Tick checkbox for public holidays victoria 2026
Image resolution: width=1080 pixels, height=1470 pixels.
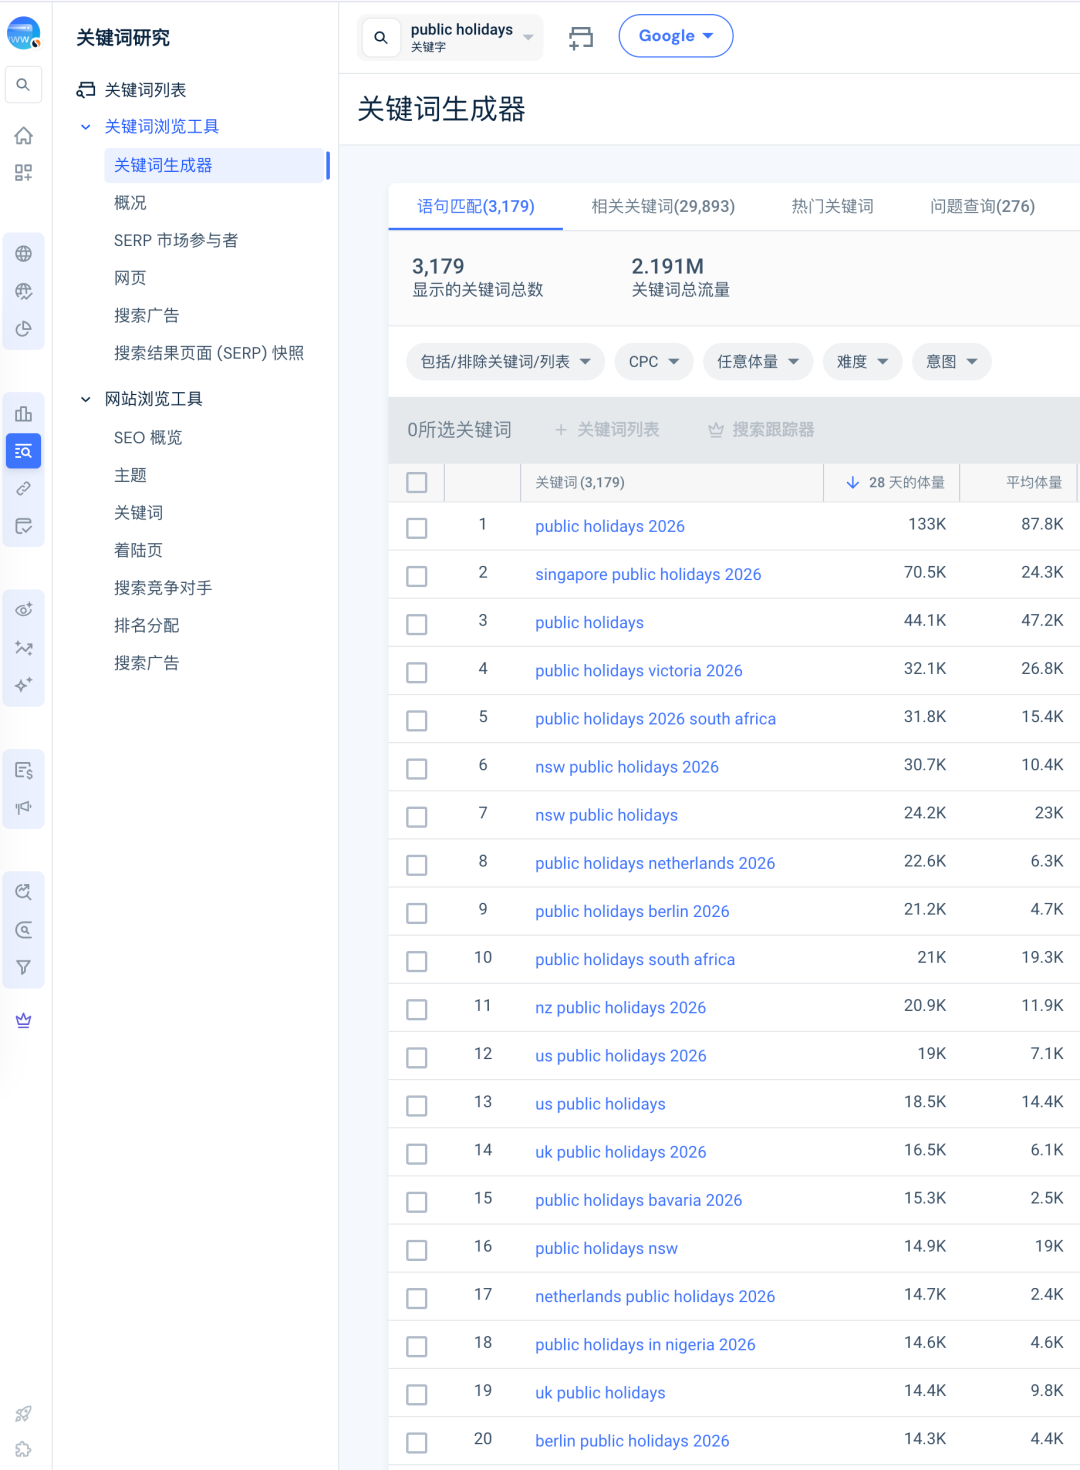pos(417,672)
